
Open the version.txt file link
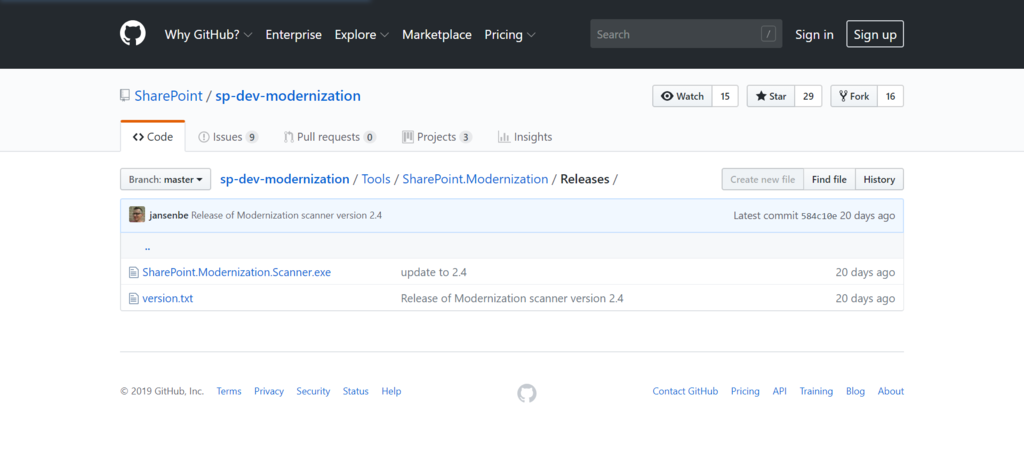[167, 298]
